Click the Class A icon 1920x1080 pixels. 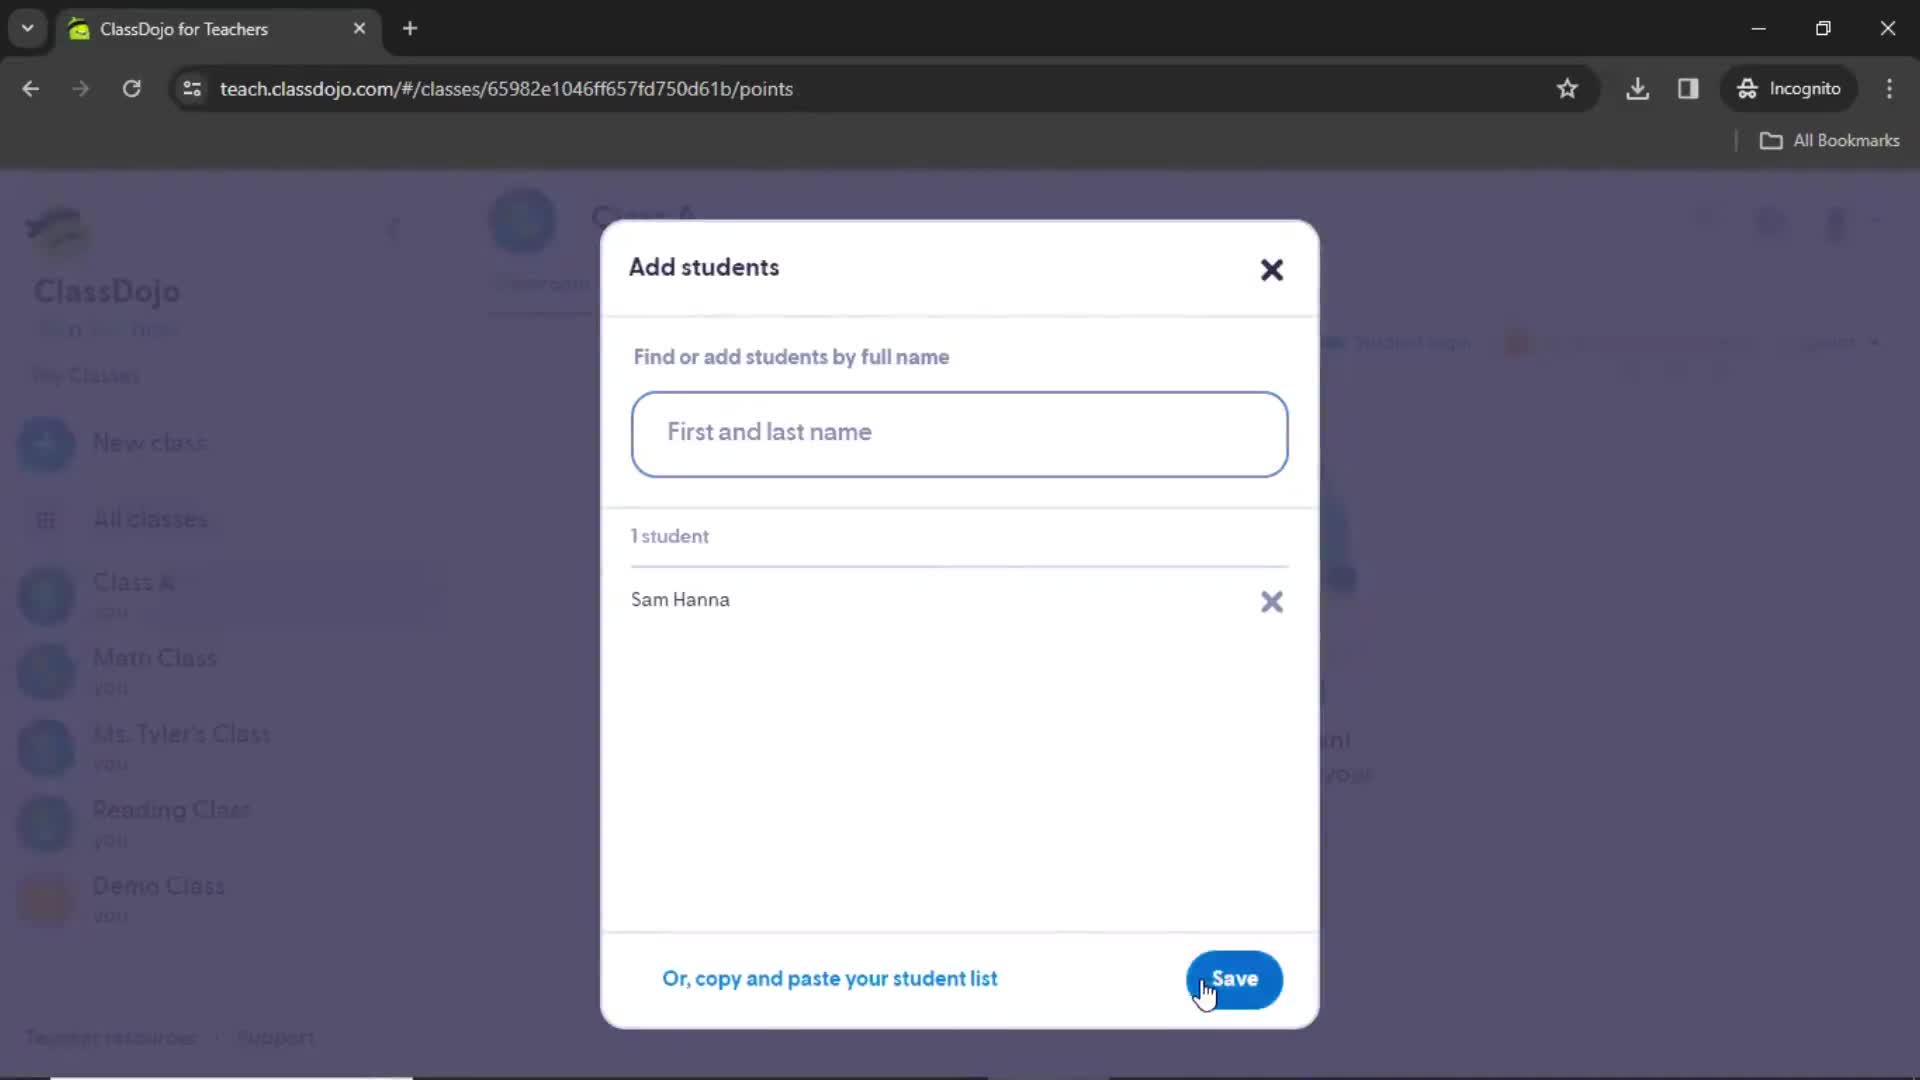coord(46,595)
